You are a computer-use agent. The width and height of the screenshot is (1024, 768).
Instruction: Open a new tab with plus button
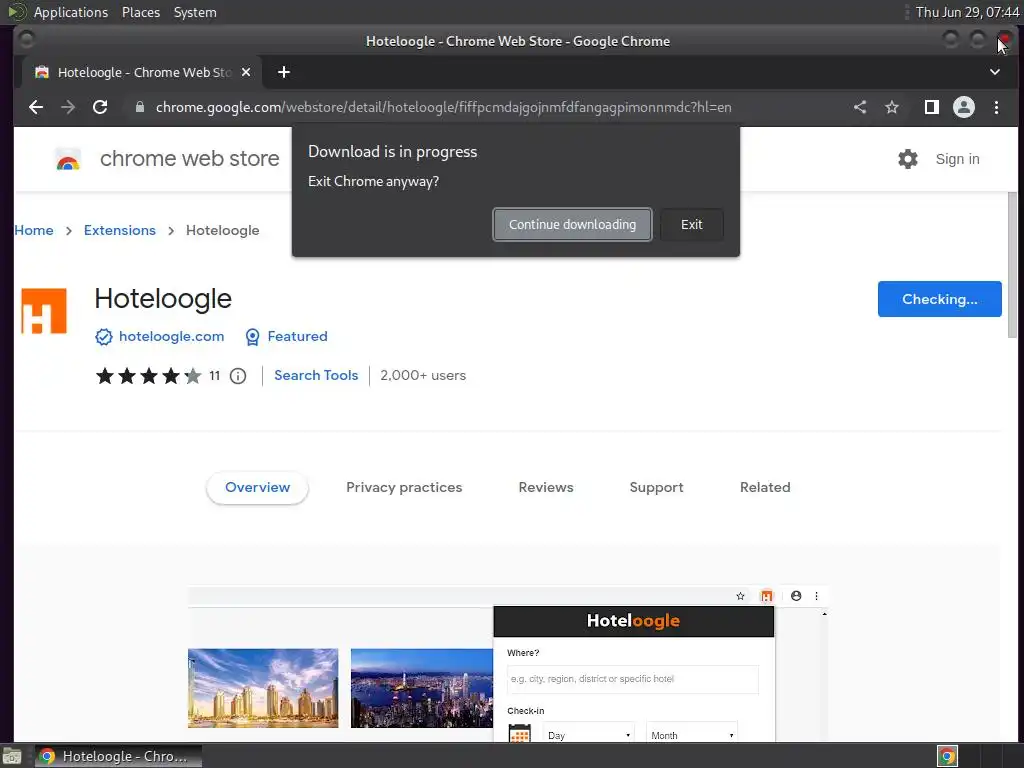(x=283, y=72)
